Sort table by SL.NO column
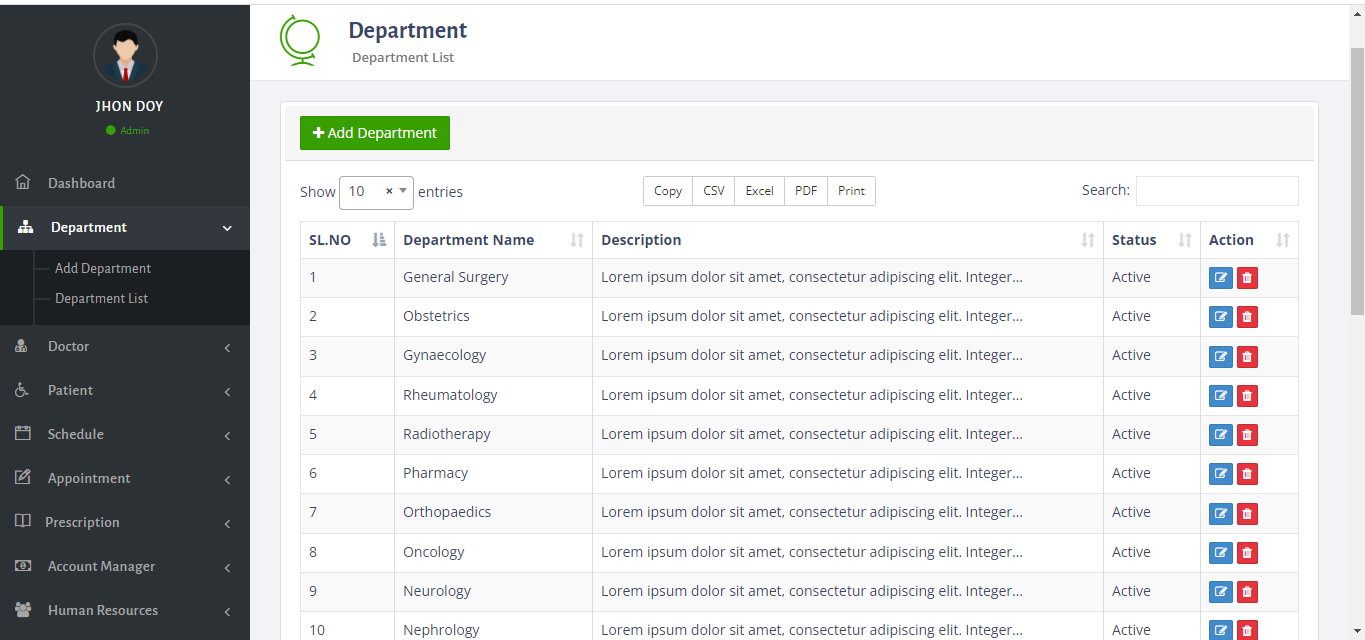The width and height of the screenshot is (1365, 640). (347, 240)
